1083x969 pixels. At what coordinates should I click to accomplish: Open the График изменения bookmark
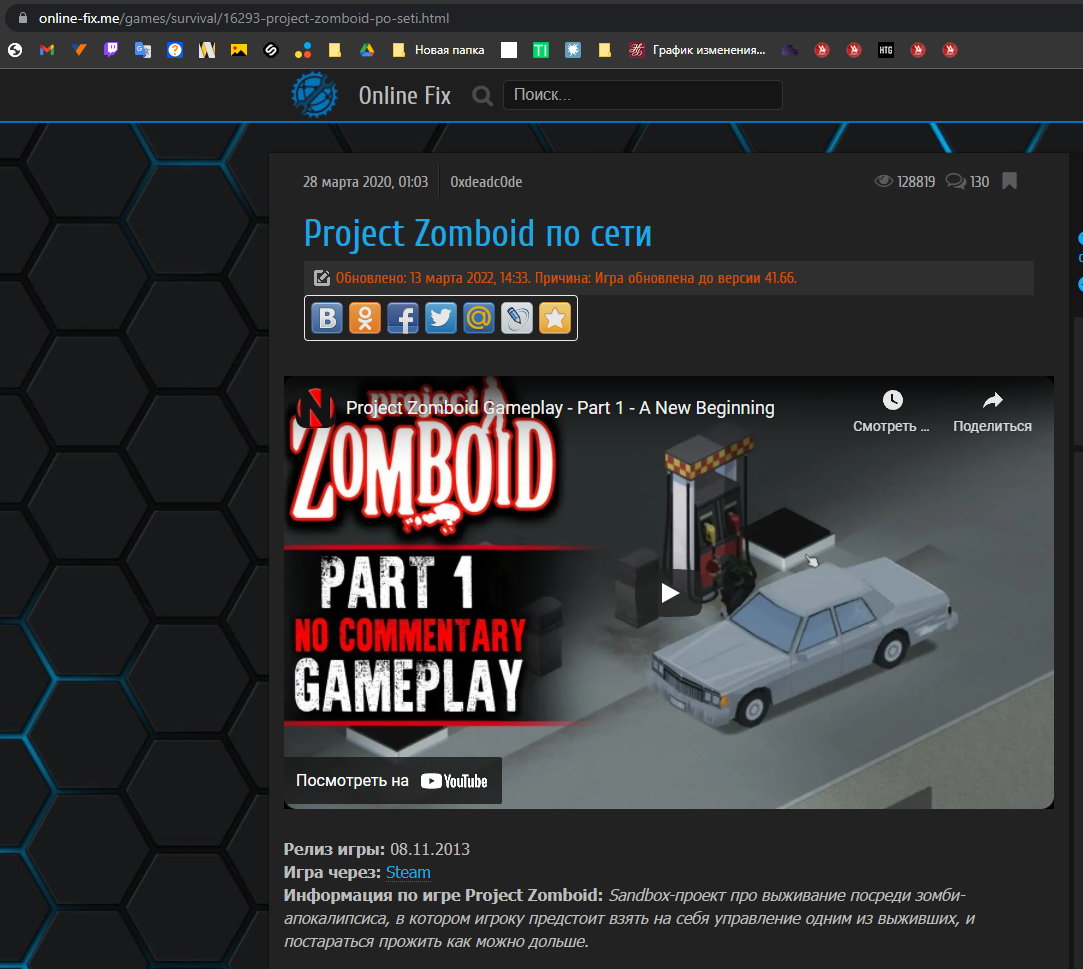[697, 50]
